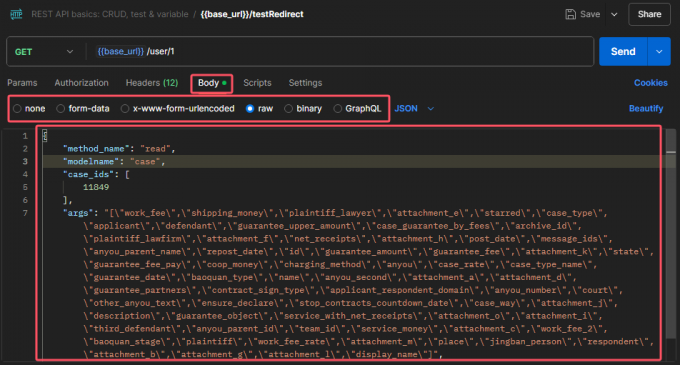
Task: Click the {{base_url}} variable in URL
Action: (121, 52)
